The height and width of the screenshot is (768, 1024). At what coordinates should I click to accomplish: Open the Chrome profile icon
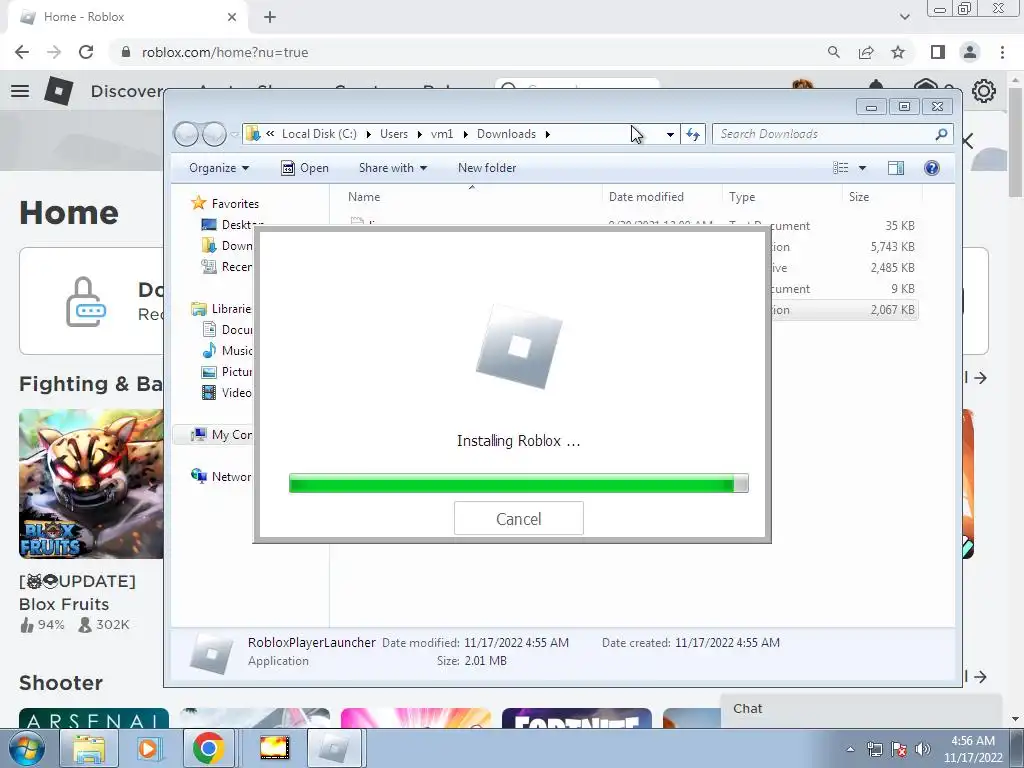point(970,52)
